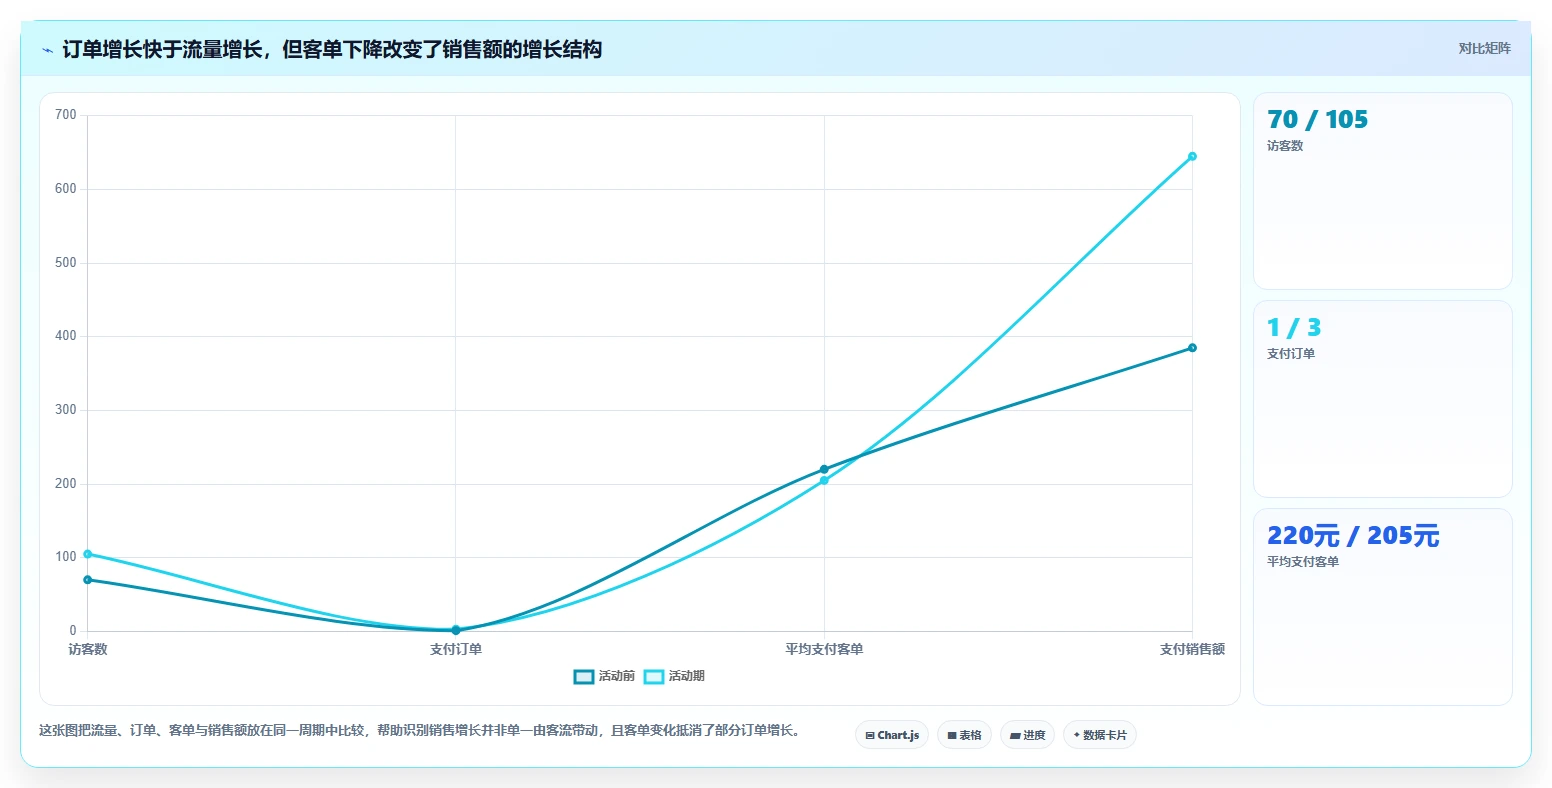Click the 支付销售额 x-axis label
The height and width of the screenshot is (788, 1552).
pyautogui.click(x=1192, y=649)
